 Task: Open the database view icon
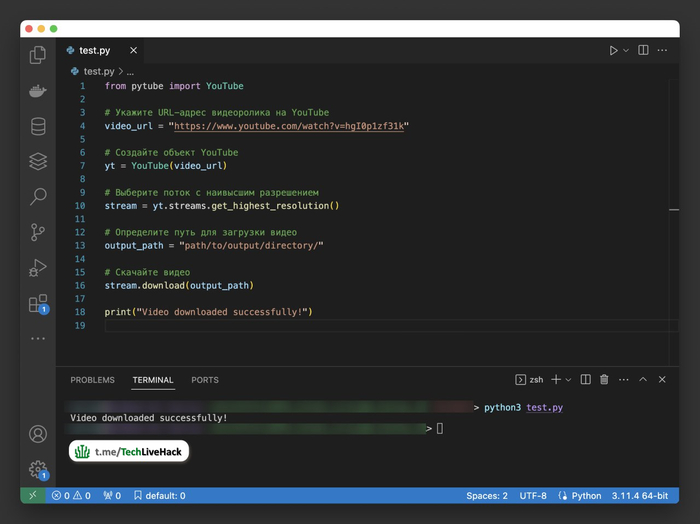tap(38, 127)
